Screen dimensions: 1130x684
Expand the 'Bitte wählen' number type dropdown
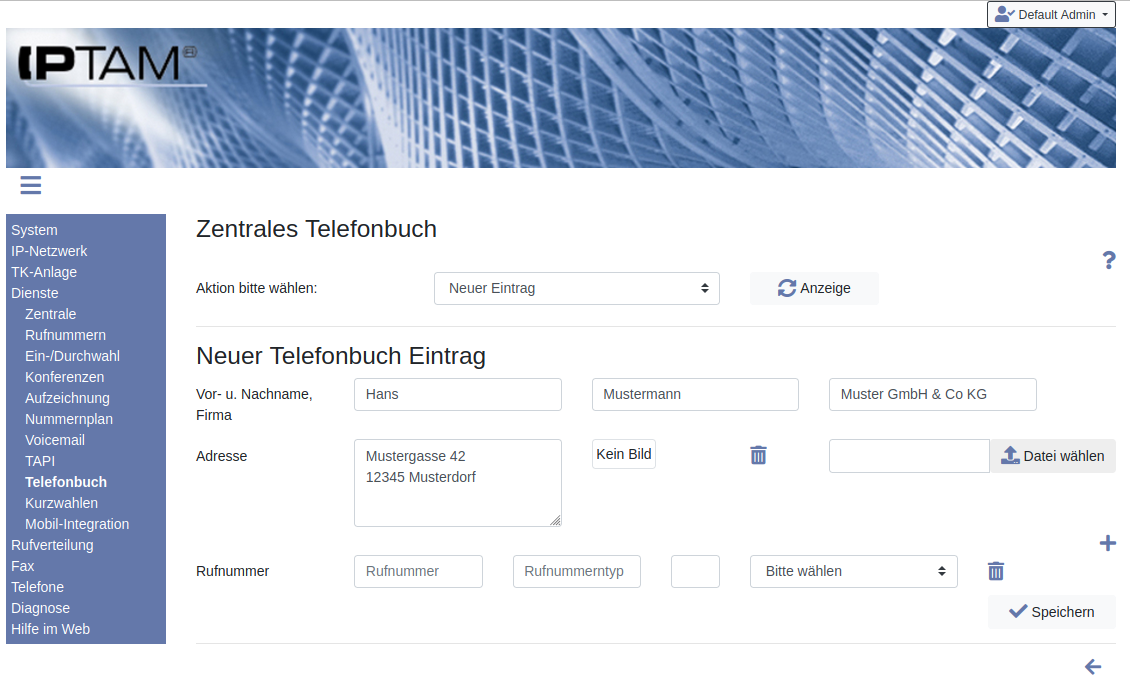(853, 571)
